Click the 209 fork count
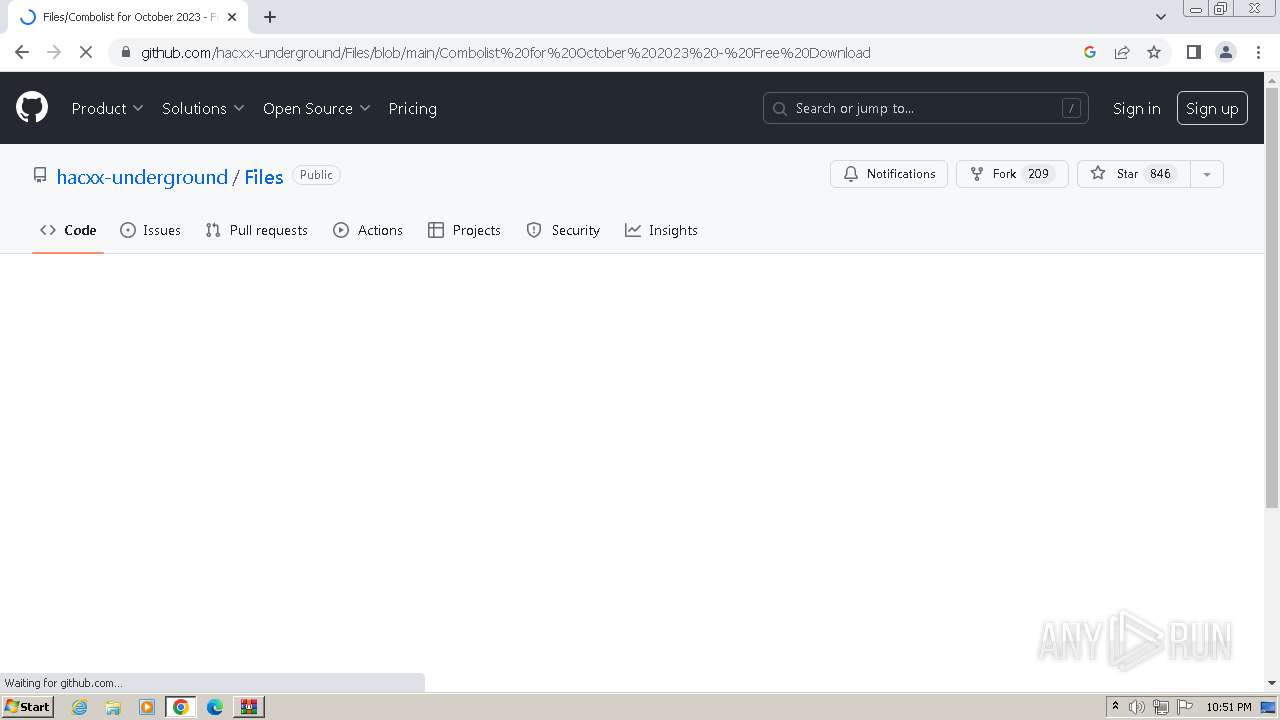This screenshot has height=720, width=1280. point(1038,174)
